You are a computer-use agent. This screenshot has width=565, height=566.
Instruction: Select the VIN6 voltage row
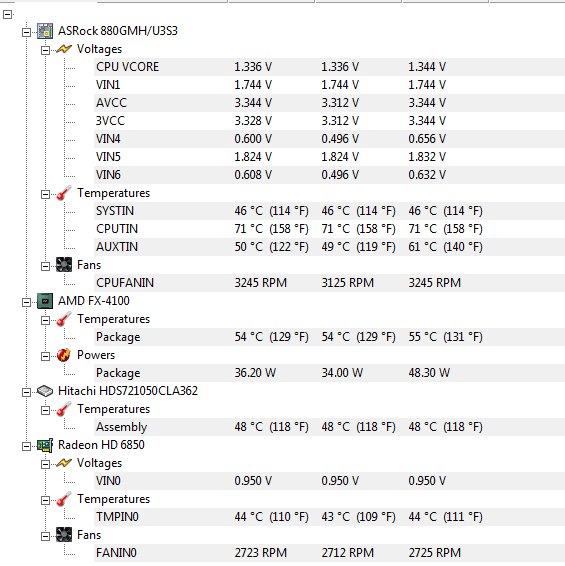(329, 175)
